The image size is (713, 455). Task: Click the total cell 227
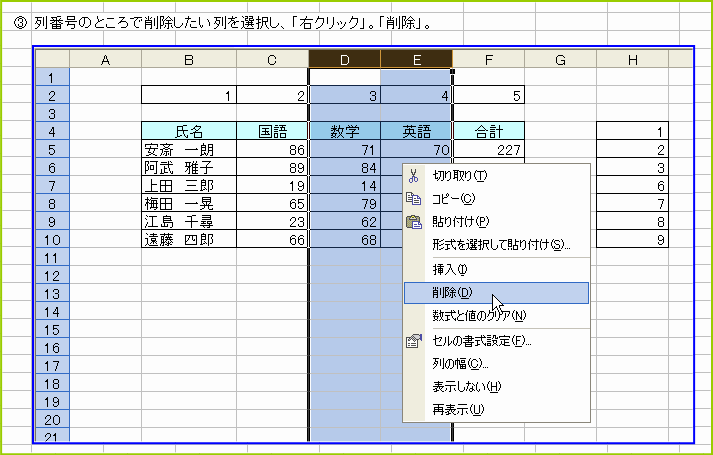[489, 150]
